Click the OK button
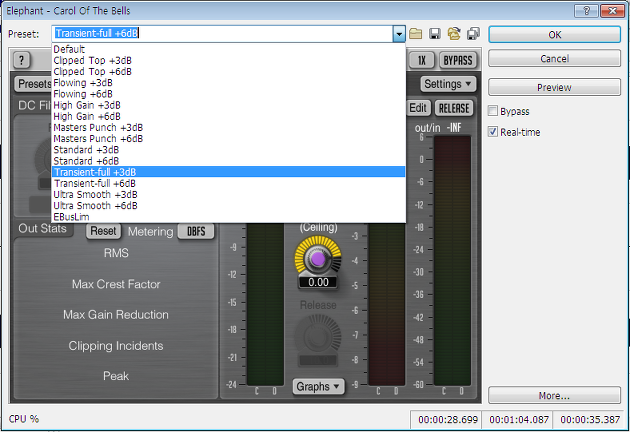This screenshot has height=432, width=630. tap(554, 35)
